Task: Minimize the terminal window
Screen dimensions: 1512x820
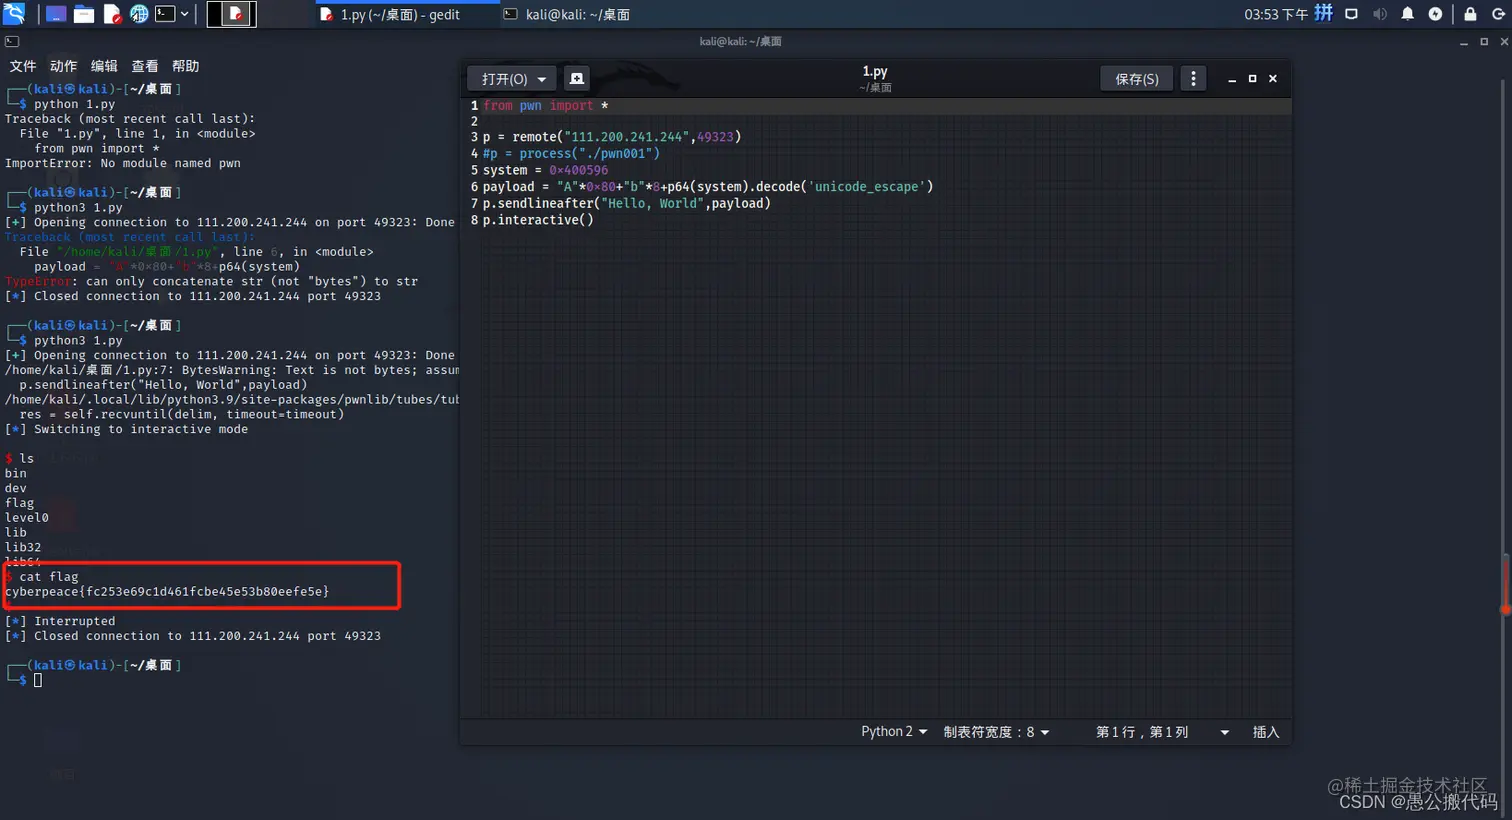Action: point(1464,42)
